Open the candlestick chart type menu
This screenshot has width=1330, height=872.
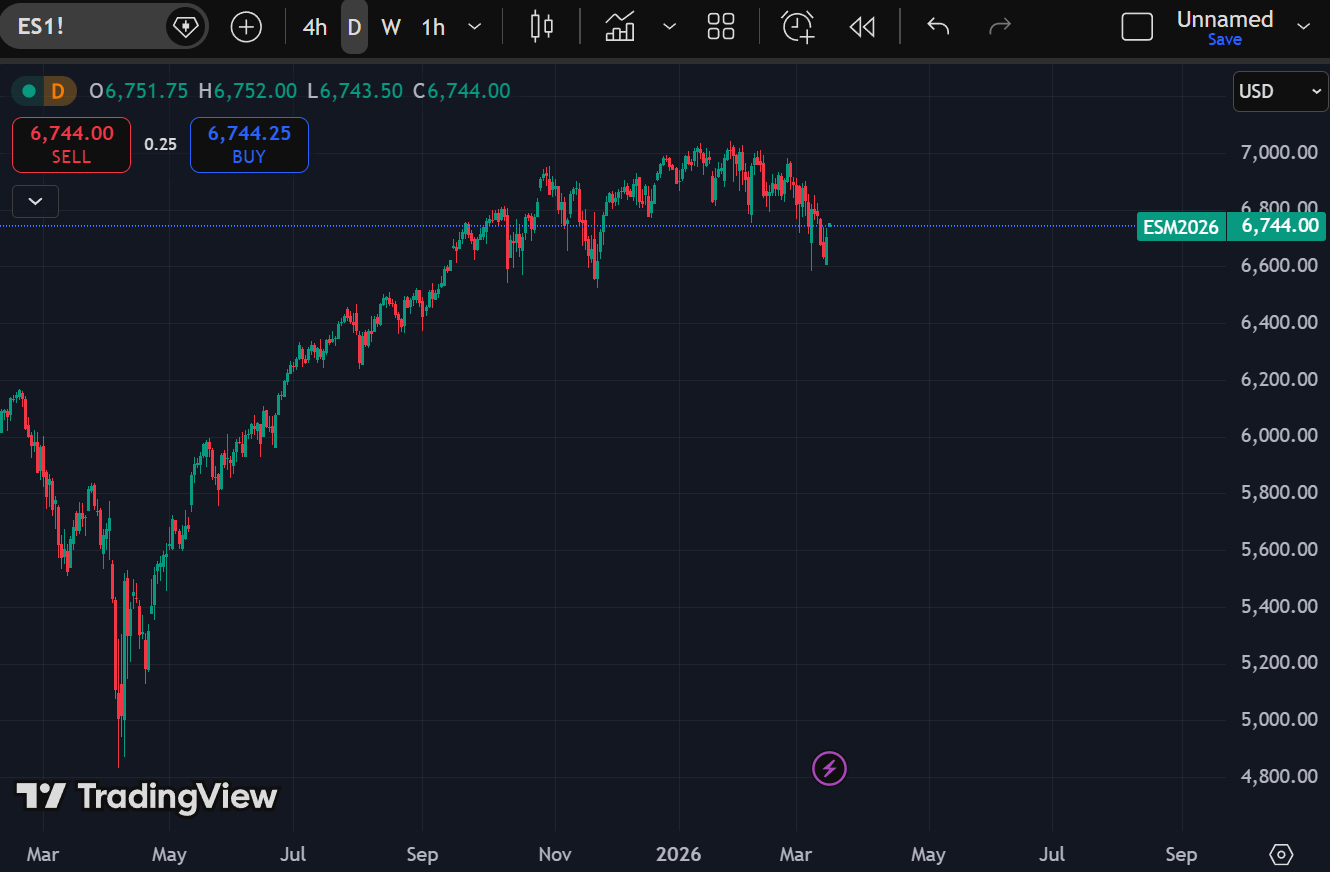(542, 27)
